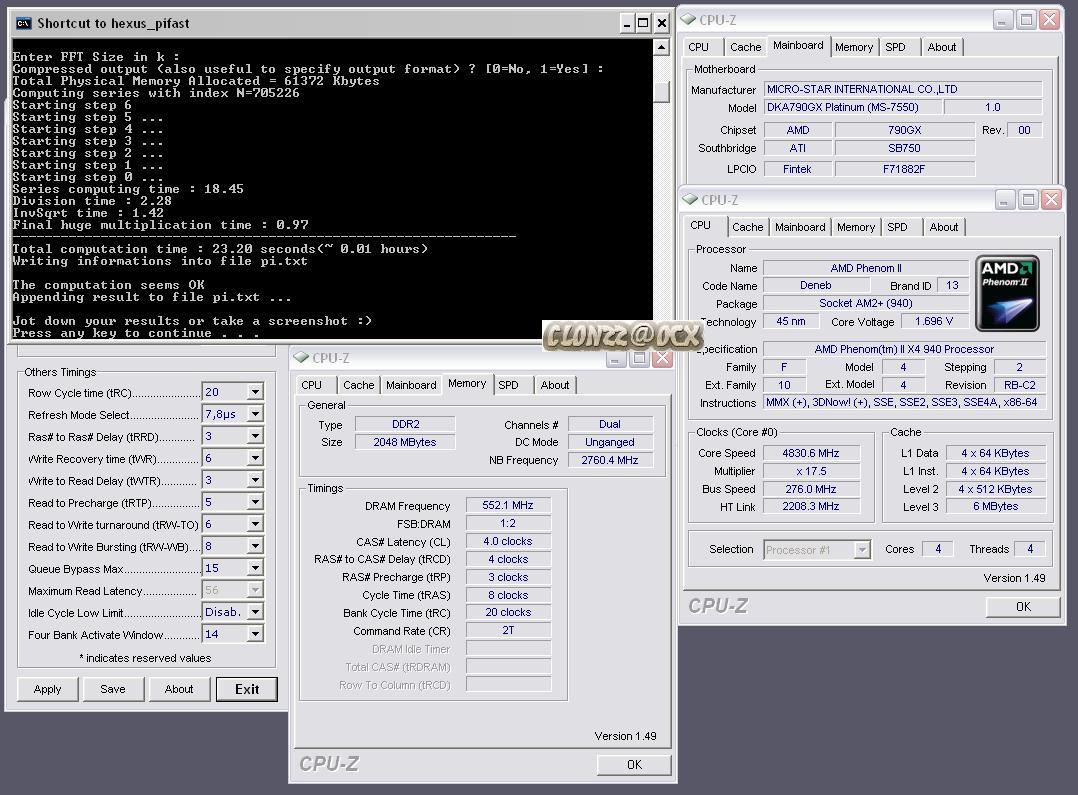Click DRAM Frequency value 552.1 MHz
The height and width of the screenshot is (795, 1078).
tap(508, 505)
